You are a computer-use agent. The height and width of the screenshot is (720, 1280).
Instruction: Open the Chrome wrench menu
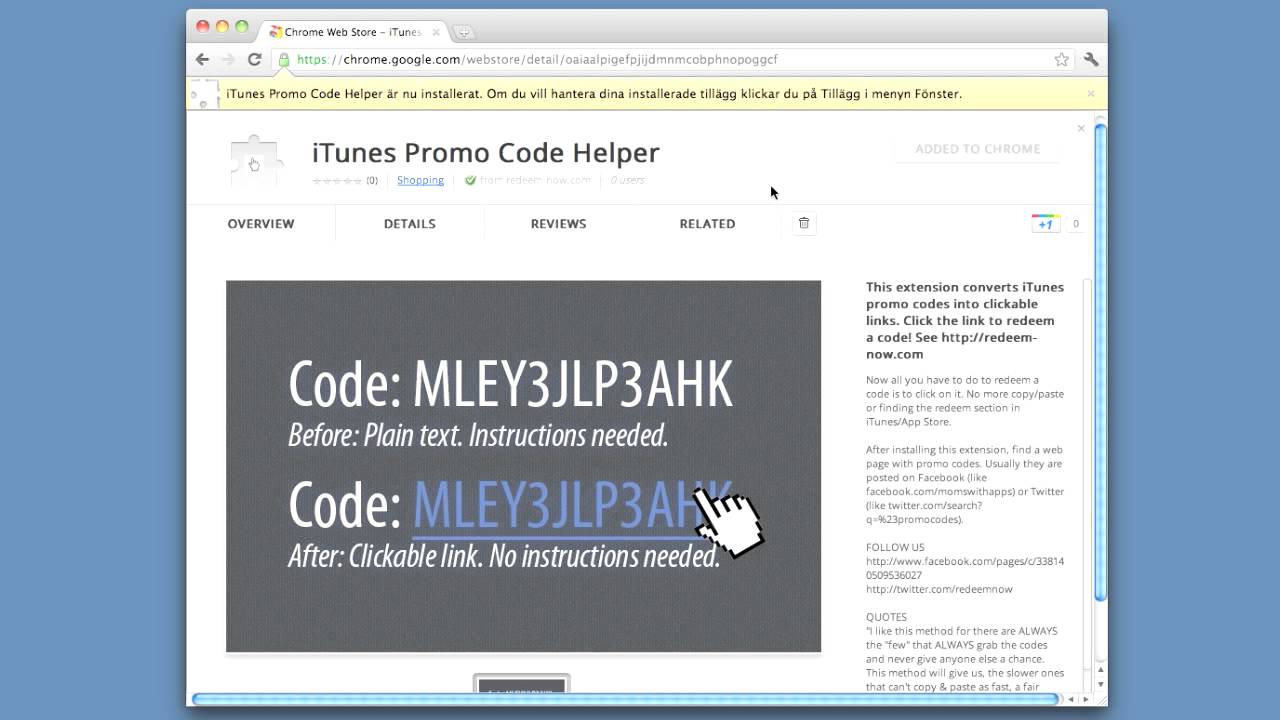pyautogui.click(x=1091, y=60)
